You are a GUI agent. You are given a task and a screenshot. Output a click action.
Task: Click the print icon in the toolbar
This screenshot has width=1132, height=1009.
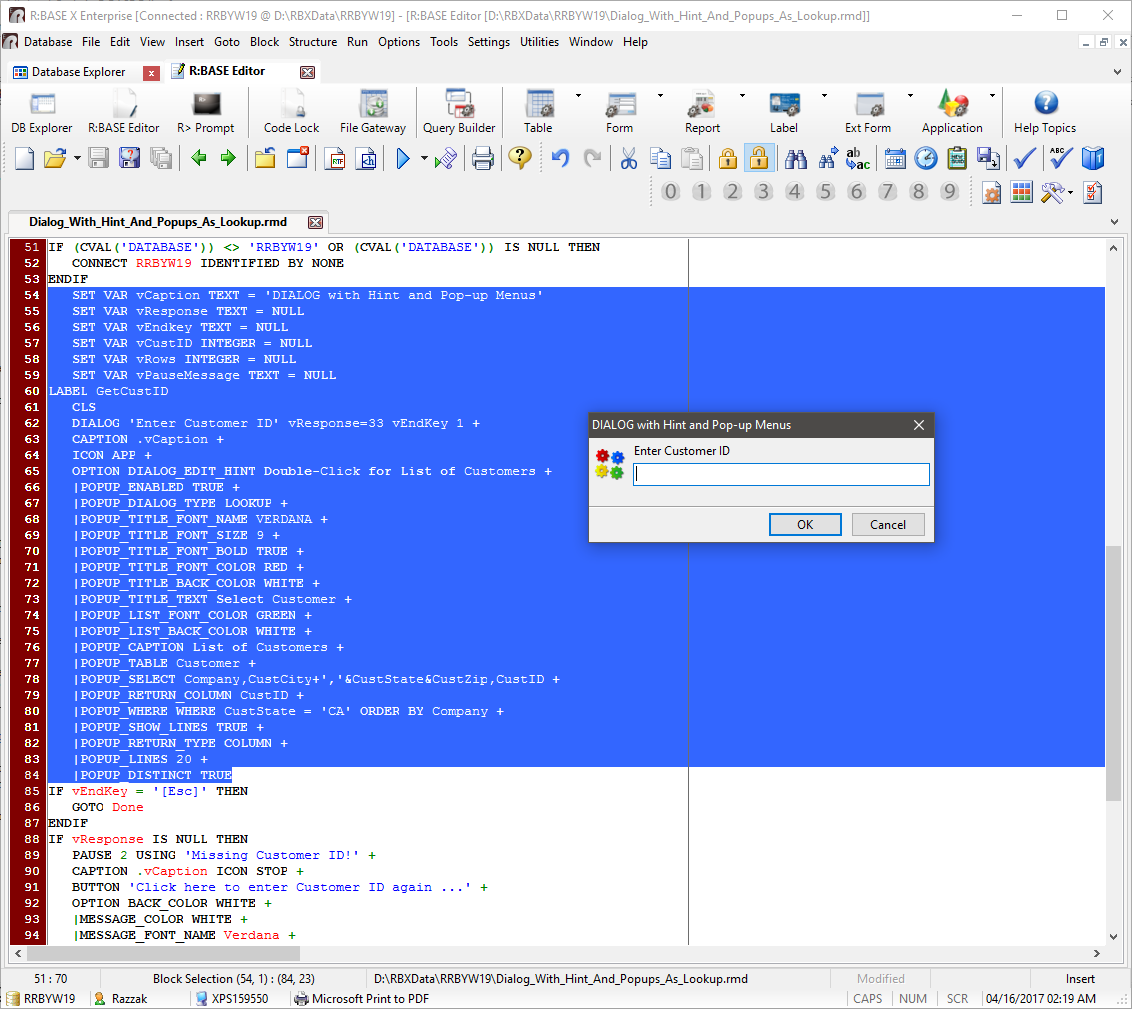[483, 158]
